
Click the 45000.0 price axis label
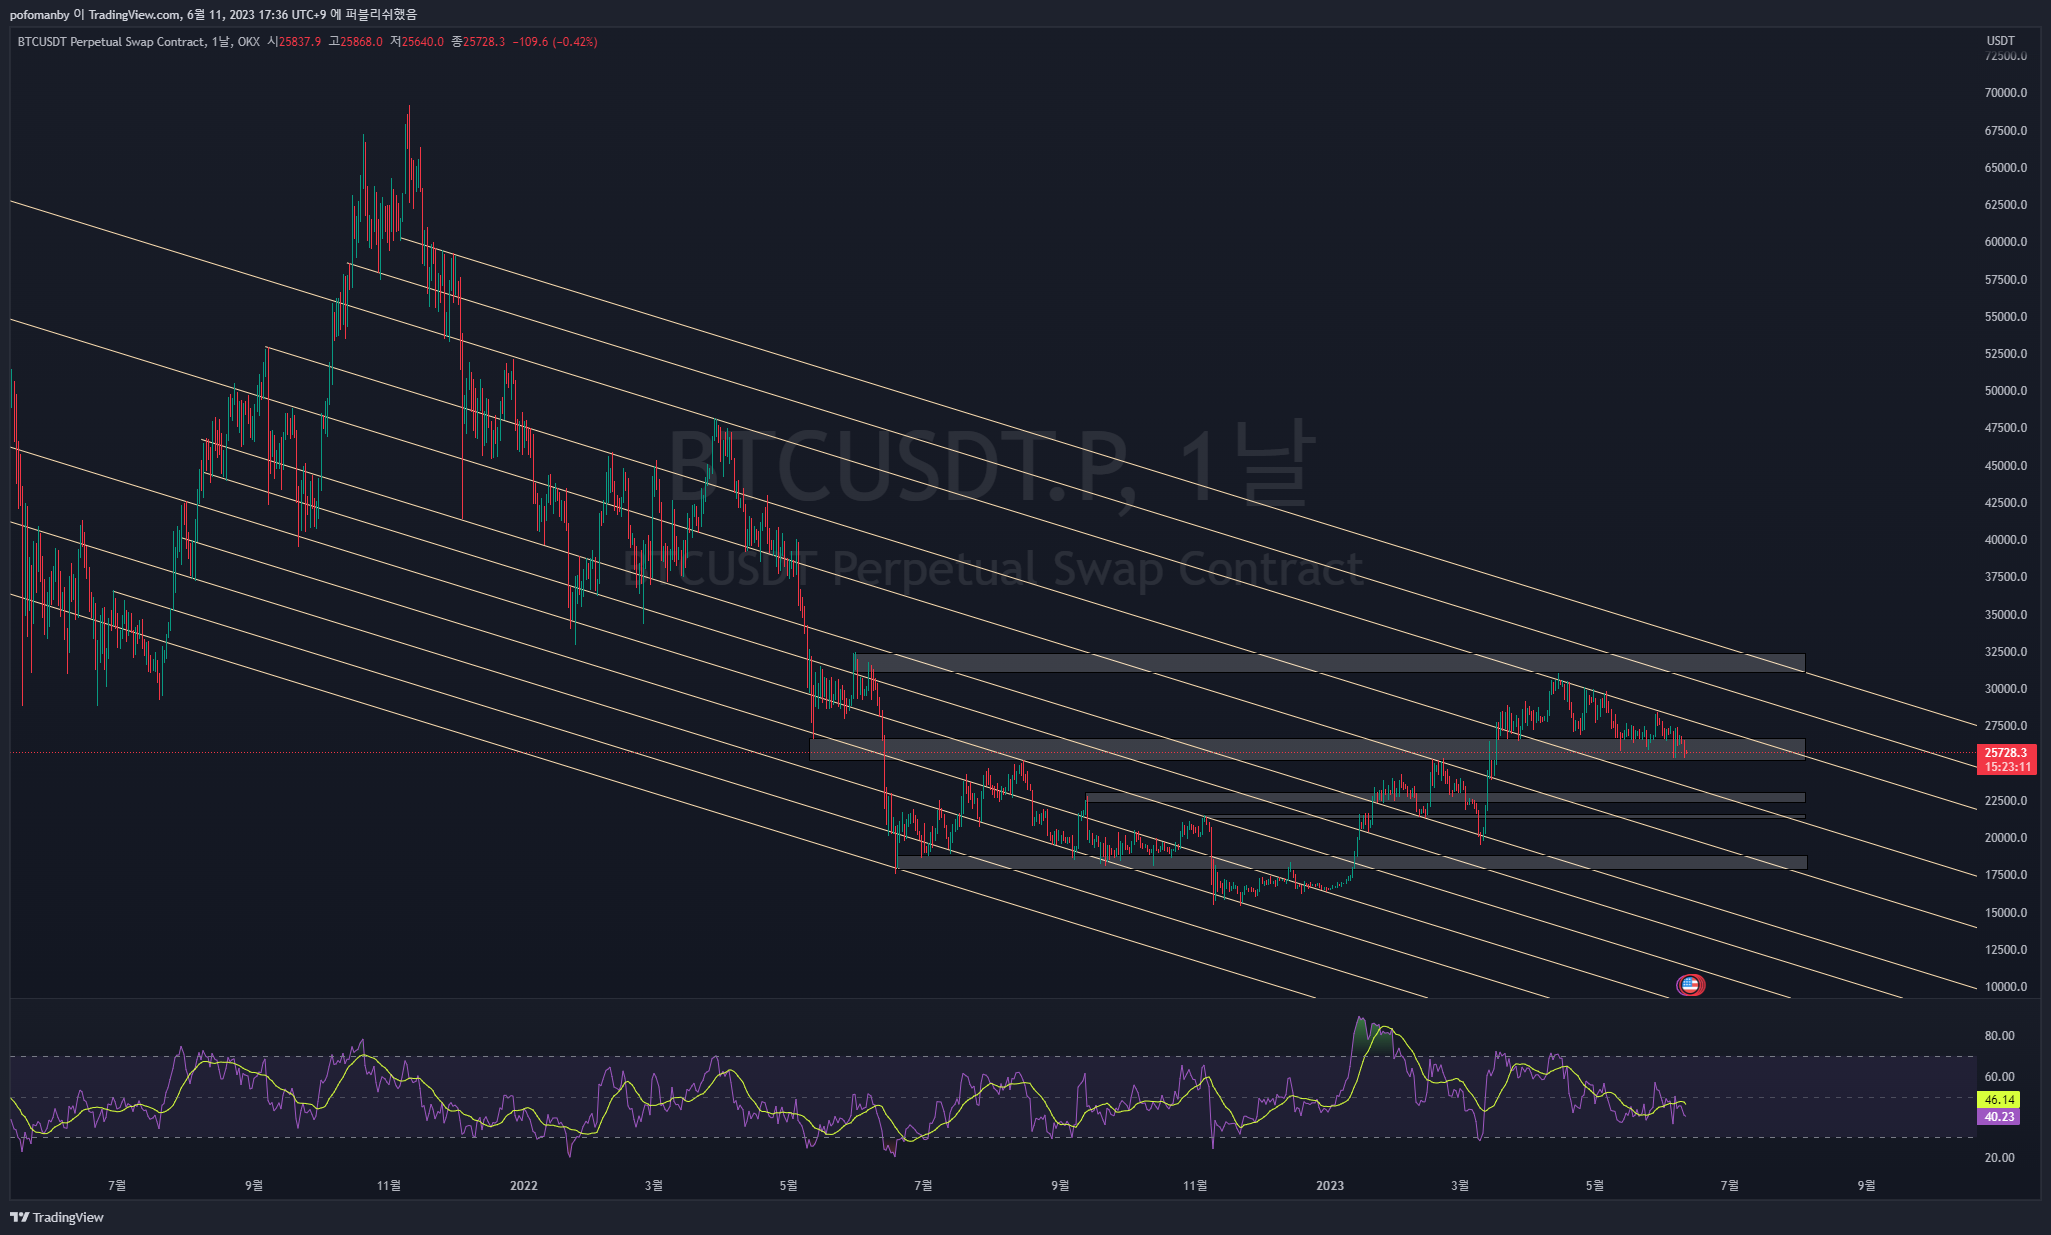point(2006,466)
